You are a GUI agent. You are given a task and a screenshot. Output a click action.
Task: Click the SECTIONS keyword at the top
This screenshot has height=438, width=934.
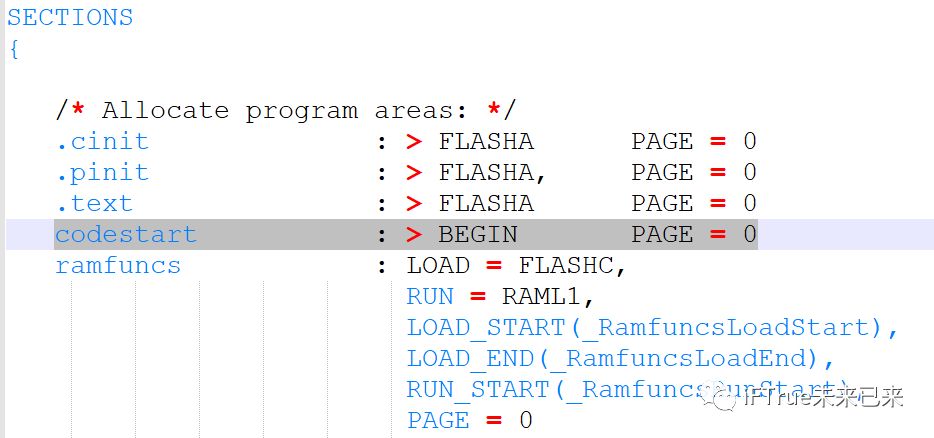tap(70, 17)
